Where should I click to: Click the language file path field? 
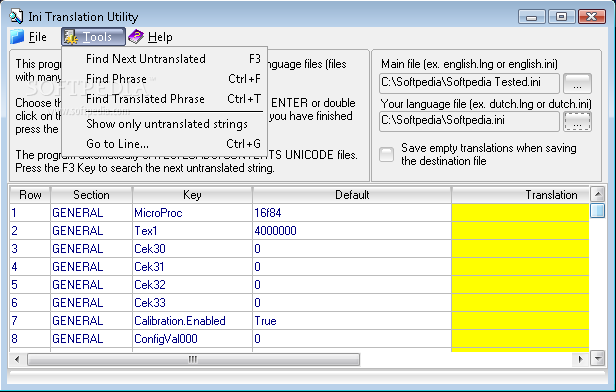point(469,121)
